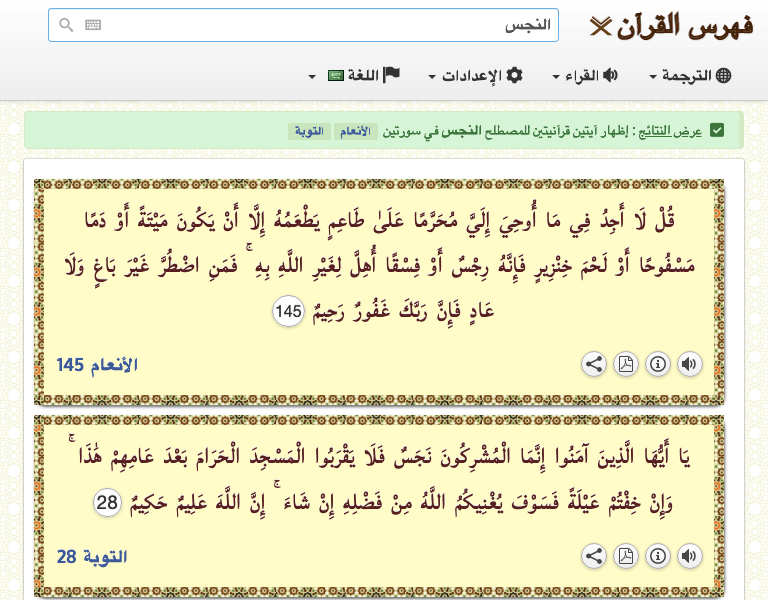Play audio for Al-An'am verse 145

[x=690, y=364]
